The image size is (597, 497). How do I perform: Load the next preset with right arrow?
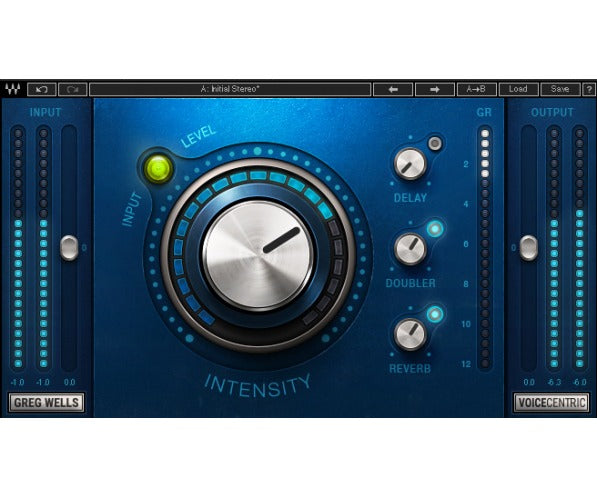tap(435, 89)
